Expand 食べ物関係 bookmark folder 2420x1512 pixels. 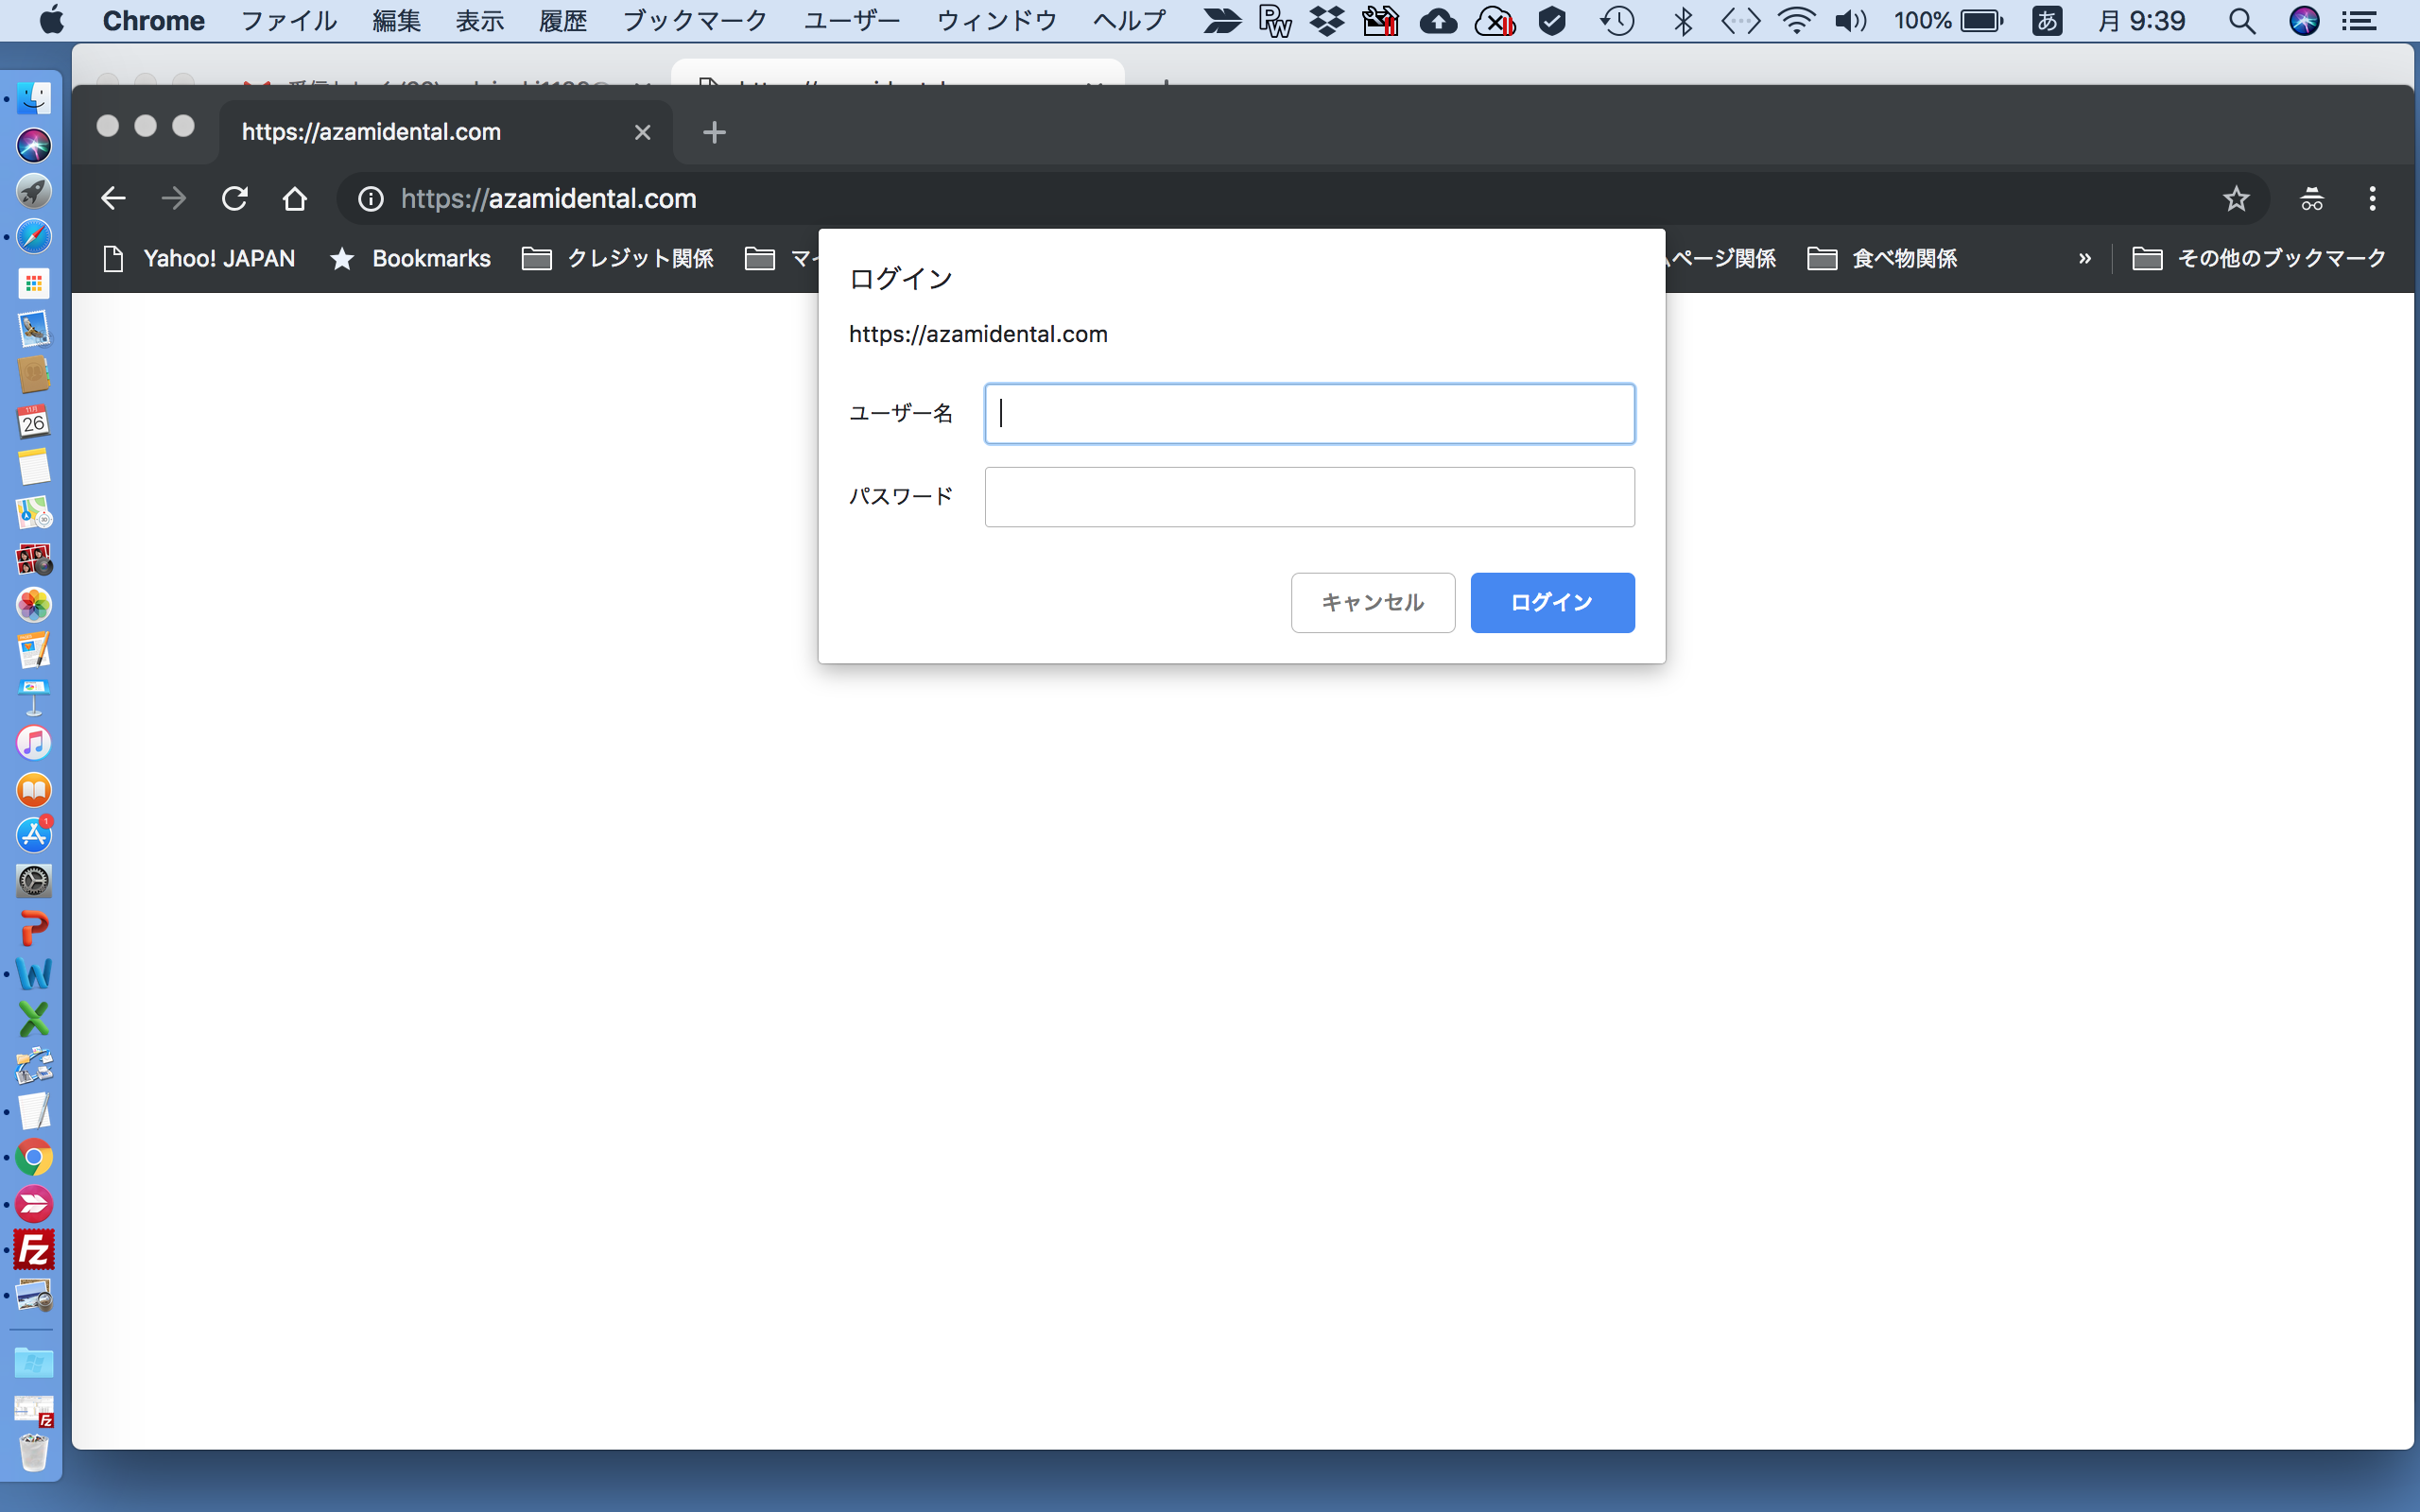pos(1881,259)
